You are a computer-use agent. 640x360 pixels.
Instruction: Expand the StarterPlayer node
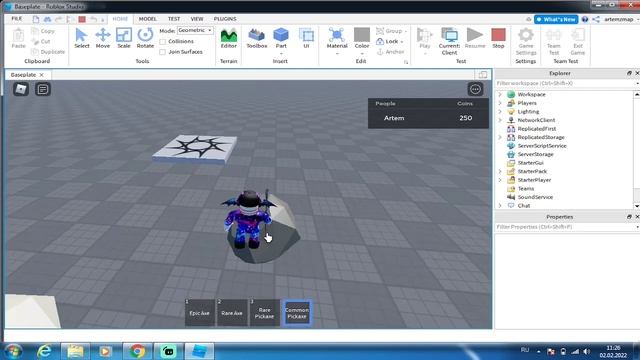[500, 180]
